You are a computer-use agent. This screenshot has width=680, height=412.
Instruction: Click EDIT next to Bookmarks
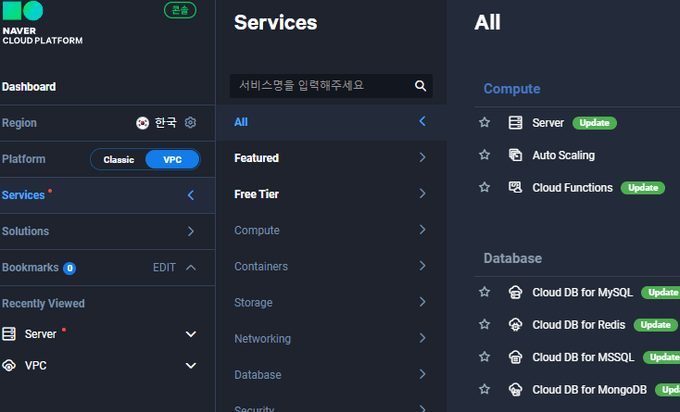point(164,267)
